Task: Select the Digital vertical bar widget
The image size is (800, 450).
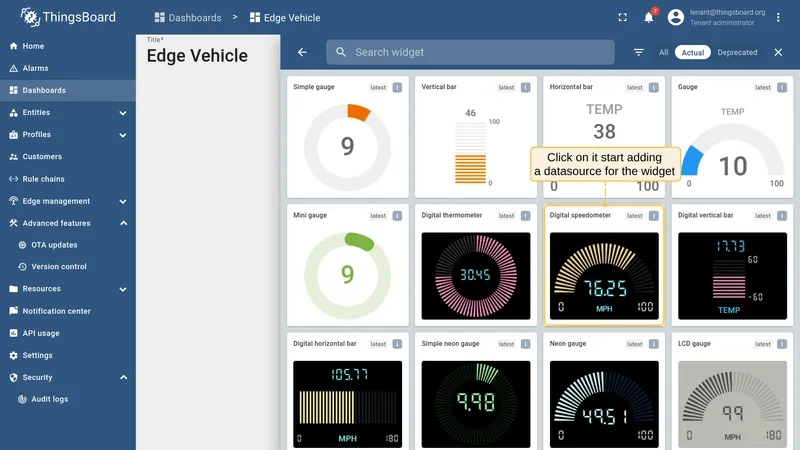Action: tap(732, 265)
